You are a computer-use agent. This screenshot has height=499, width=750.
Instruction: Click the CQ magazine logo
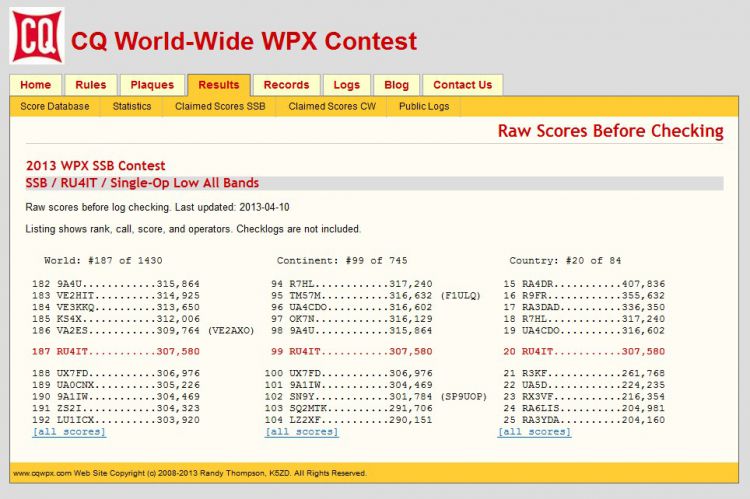(x=37, y=36)
